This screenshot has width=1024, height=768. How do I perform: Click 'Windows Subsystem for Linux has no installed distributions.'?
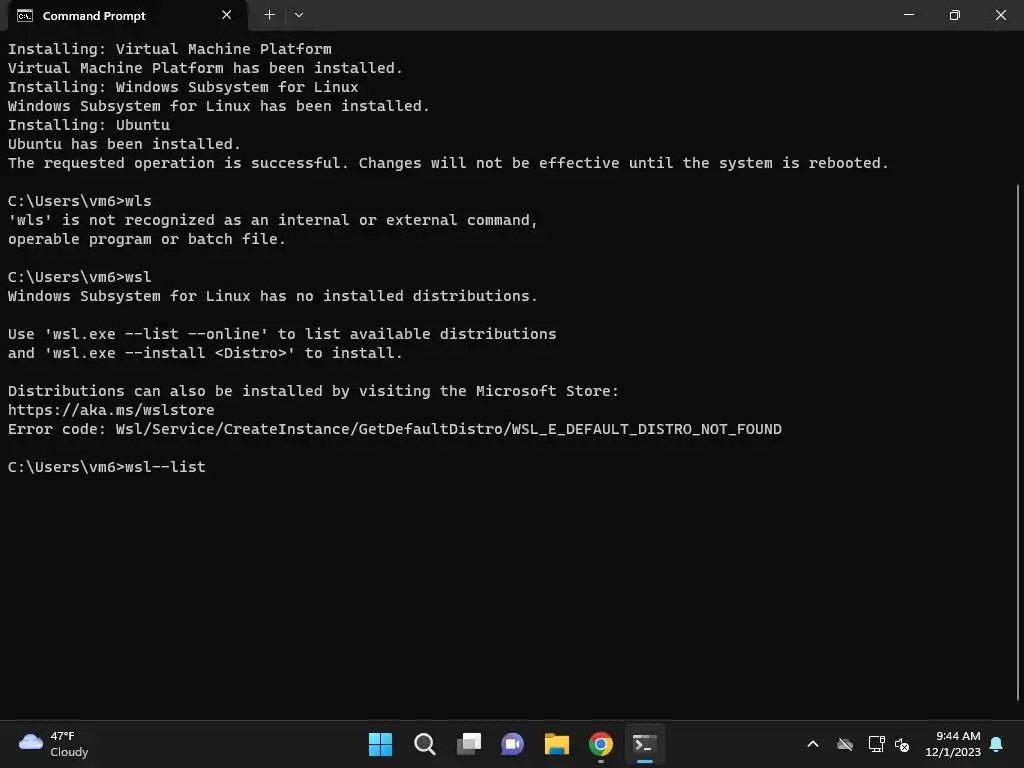(272, 296)
